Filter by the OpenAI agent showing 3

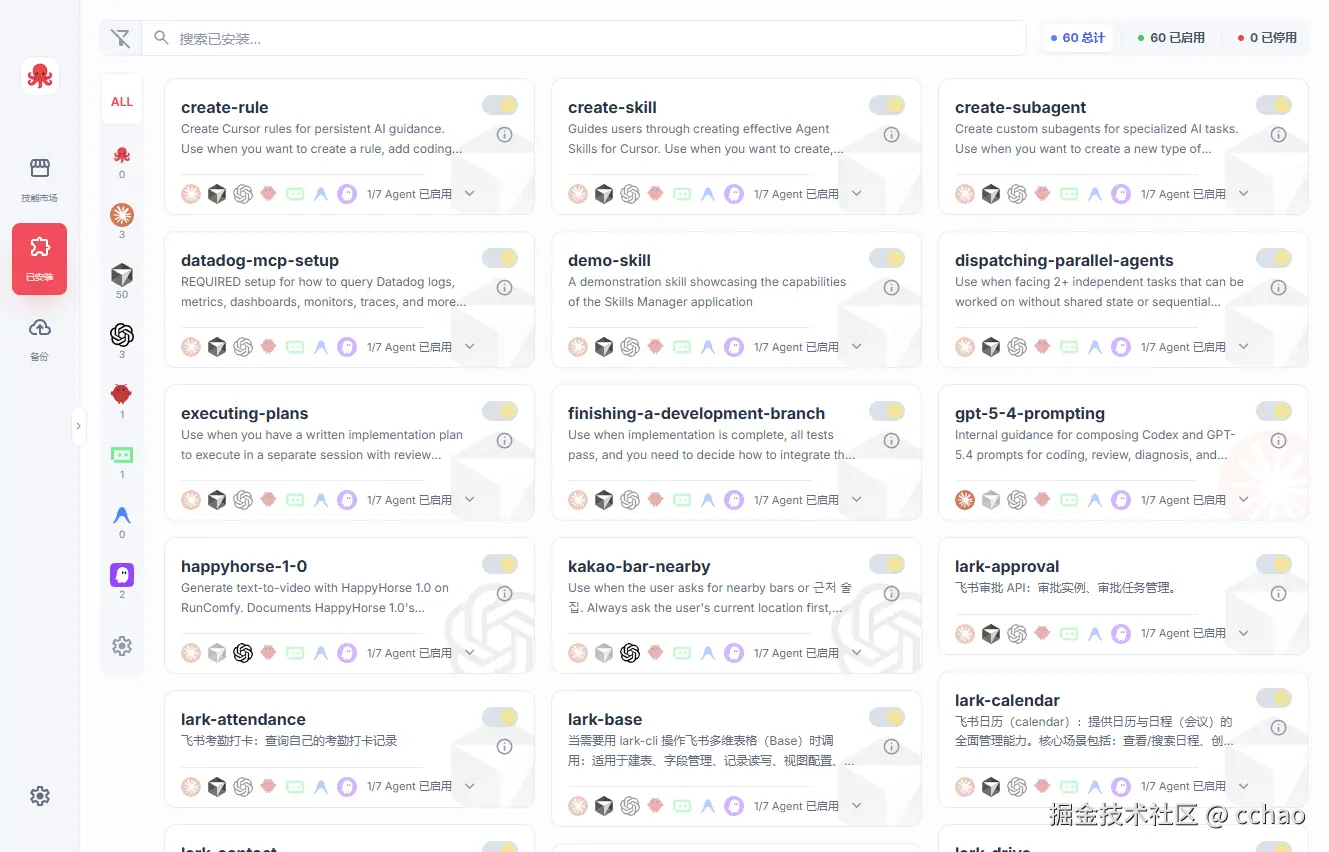(122, 341)
